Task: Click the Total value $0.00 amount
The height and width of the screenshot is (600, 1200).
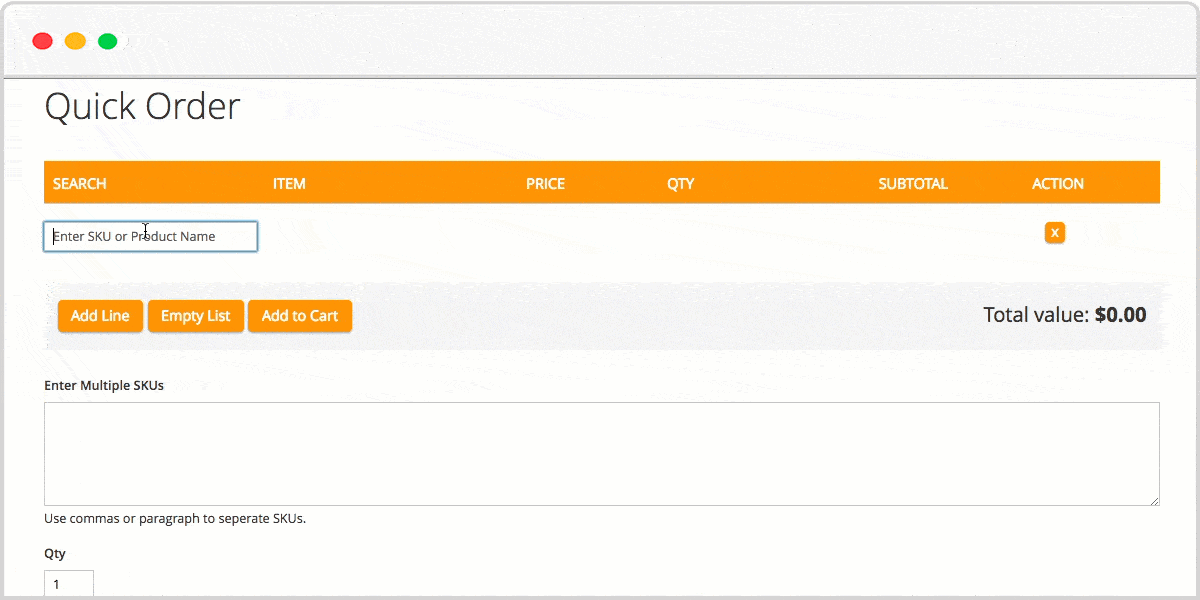Action: [1120, 316]
